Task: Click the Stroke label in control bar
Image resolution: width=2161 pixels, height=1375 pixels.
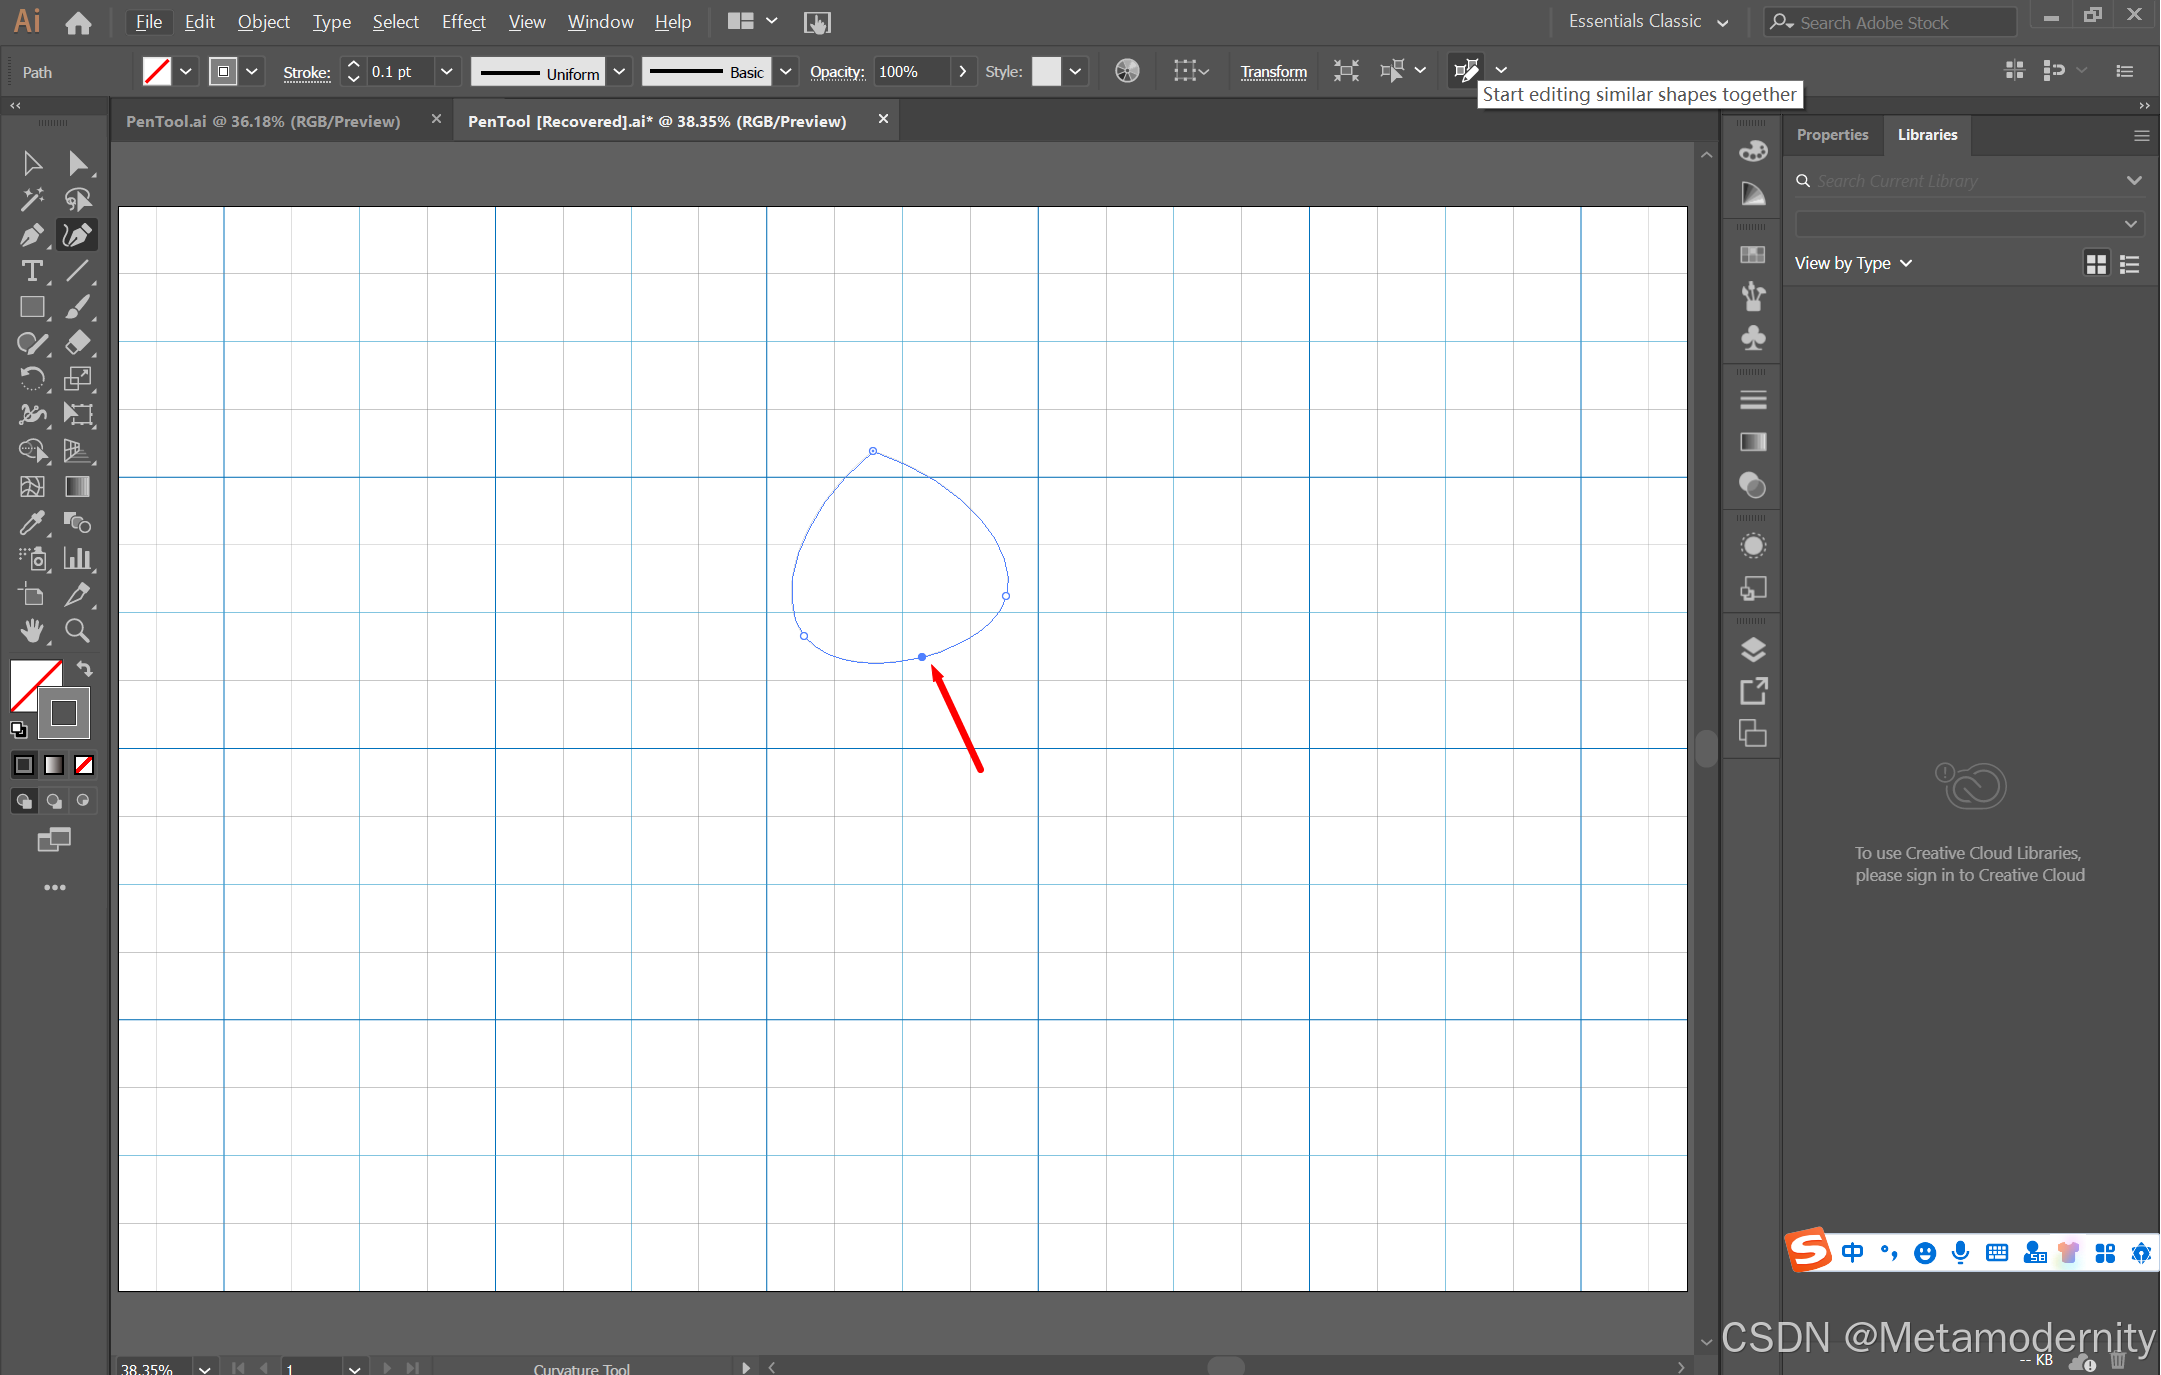Action: tap(306, 72)
